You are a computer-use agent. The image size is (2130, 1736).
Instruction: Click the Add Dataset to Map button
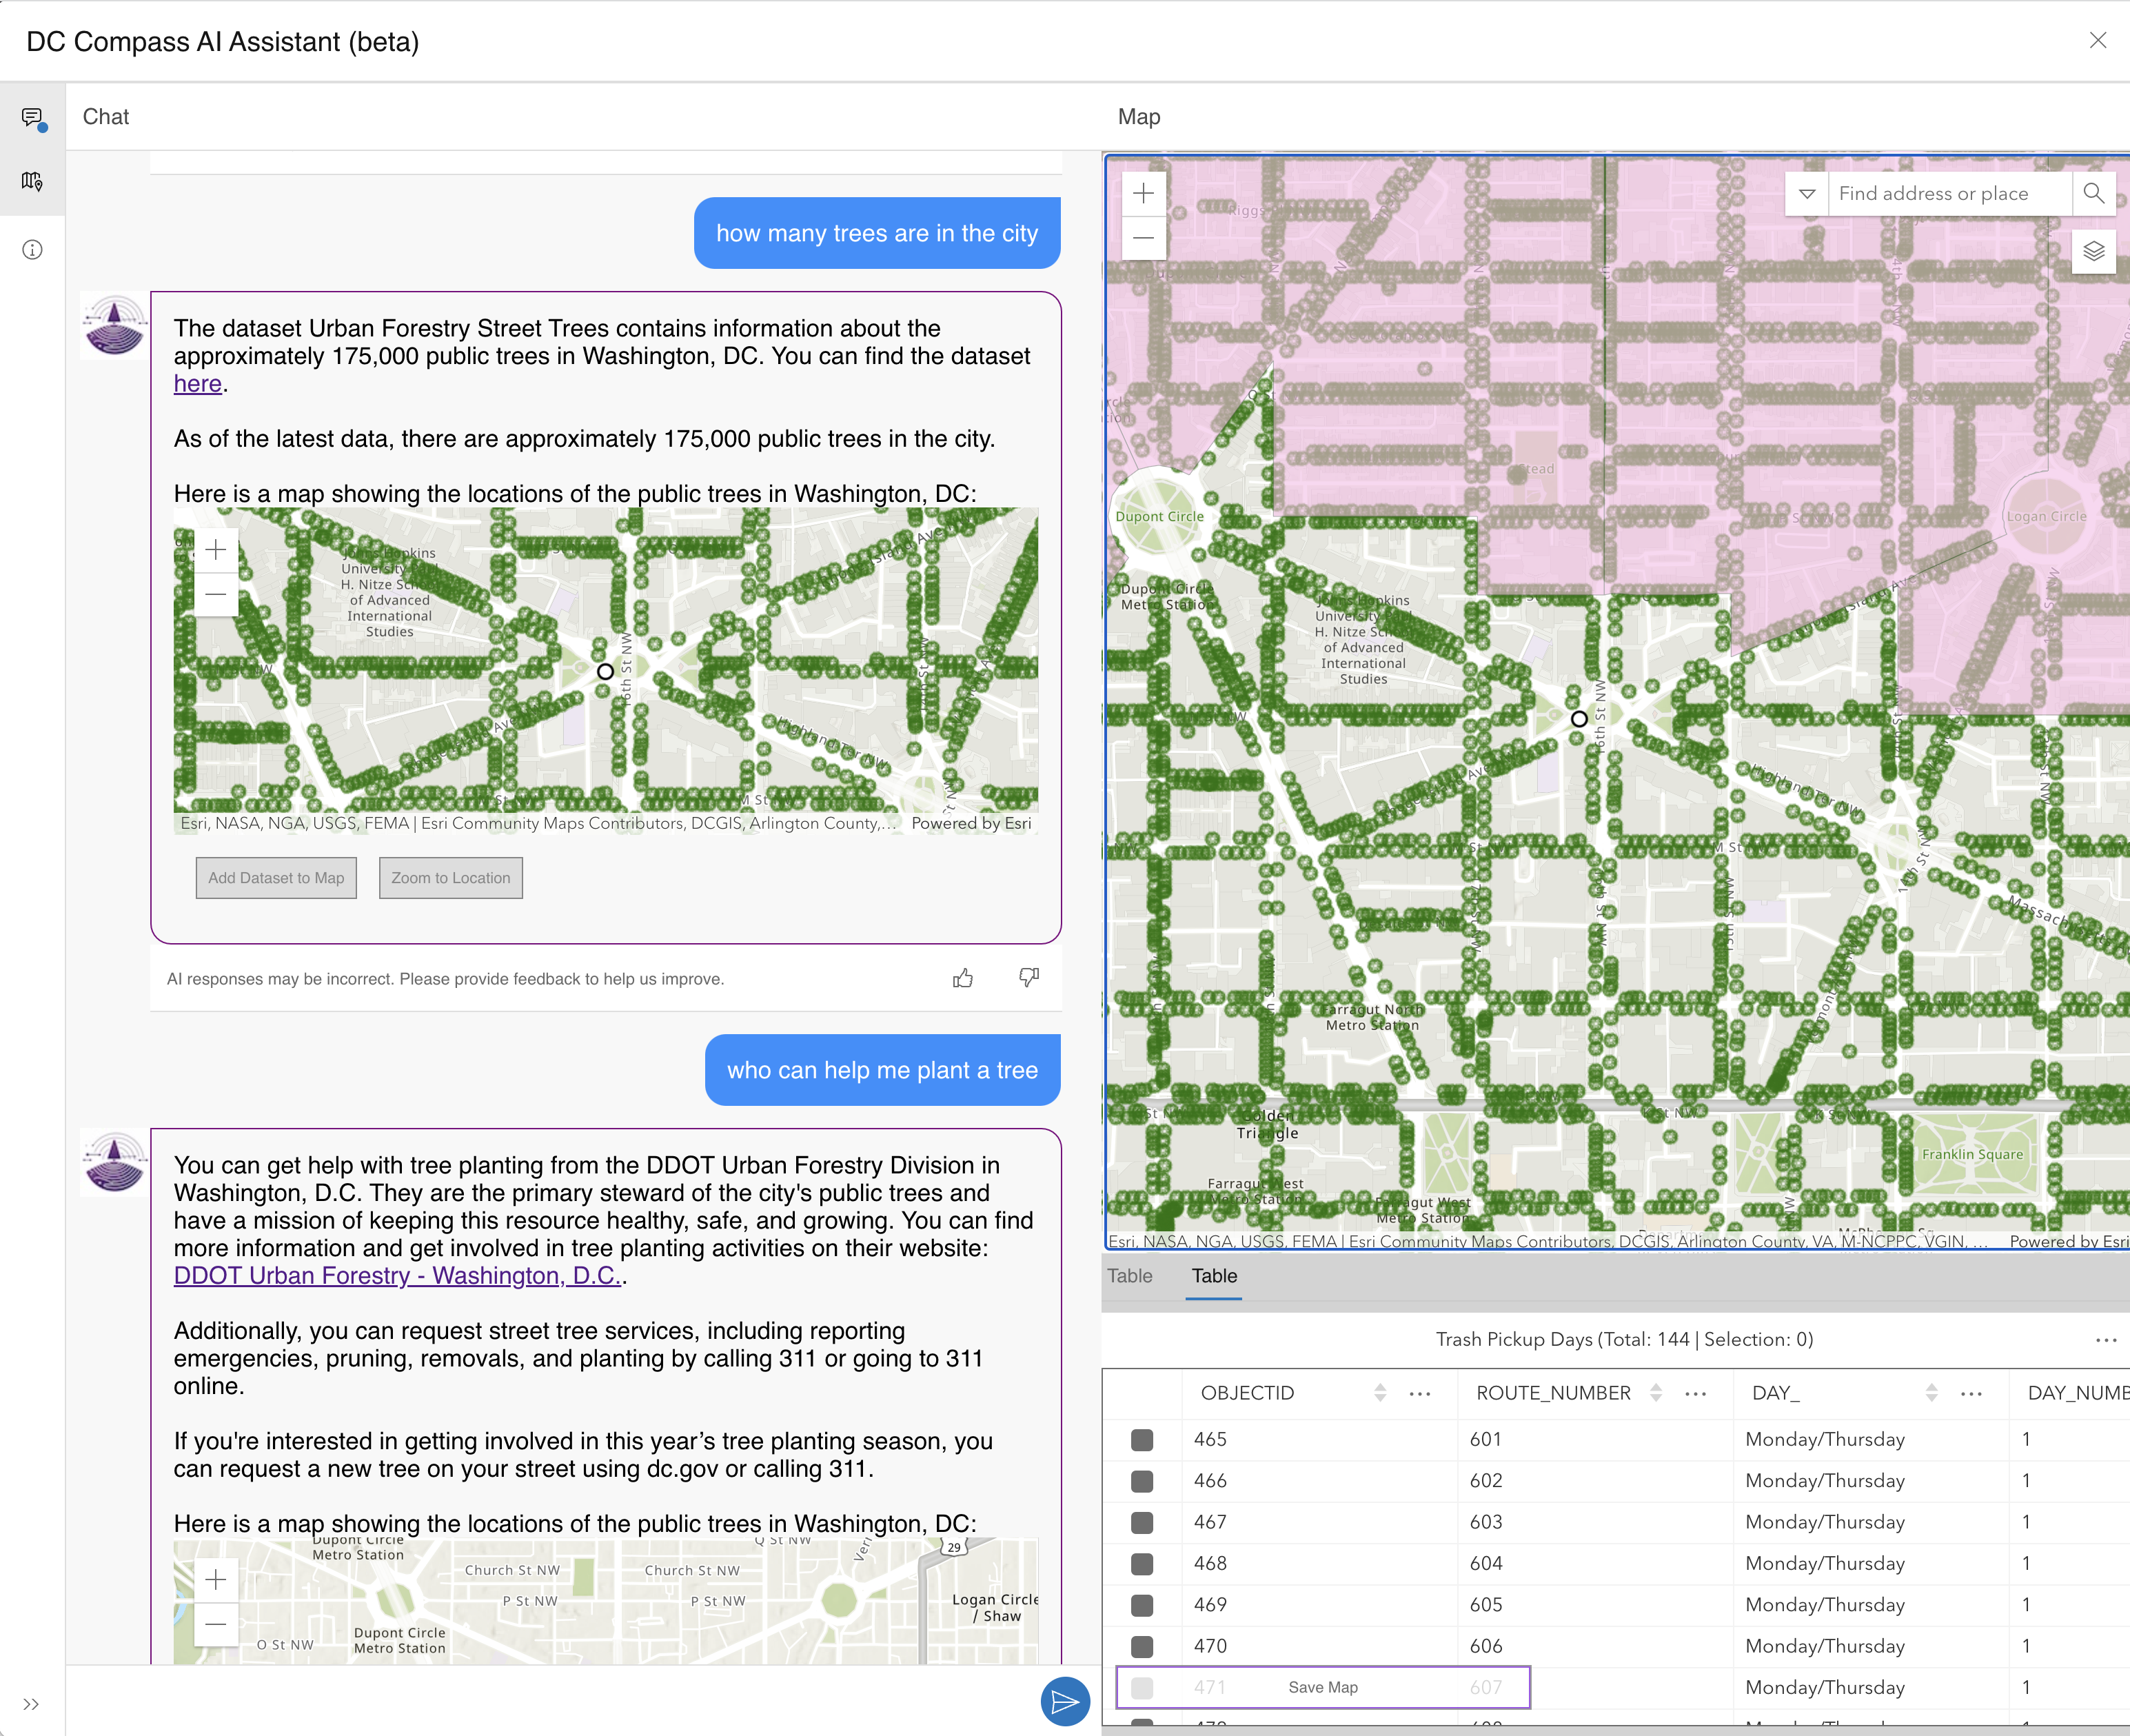pos(276,877)
